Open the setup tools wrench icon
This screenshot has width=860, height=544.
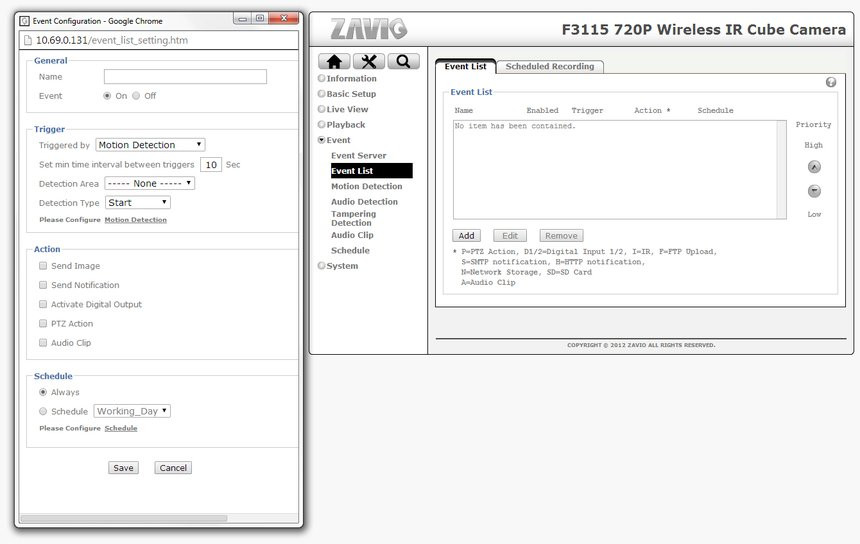click(369, 61)
